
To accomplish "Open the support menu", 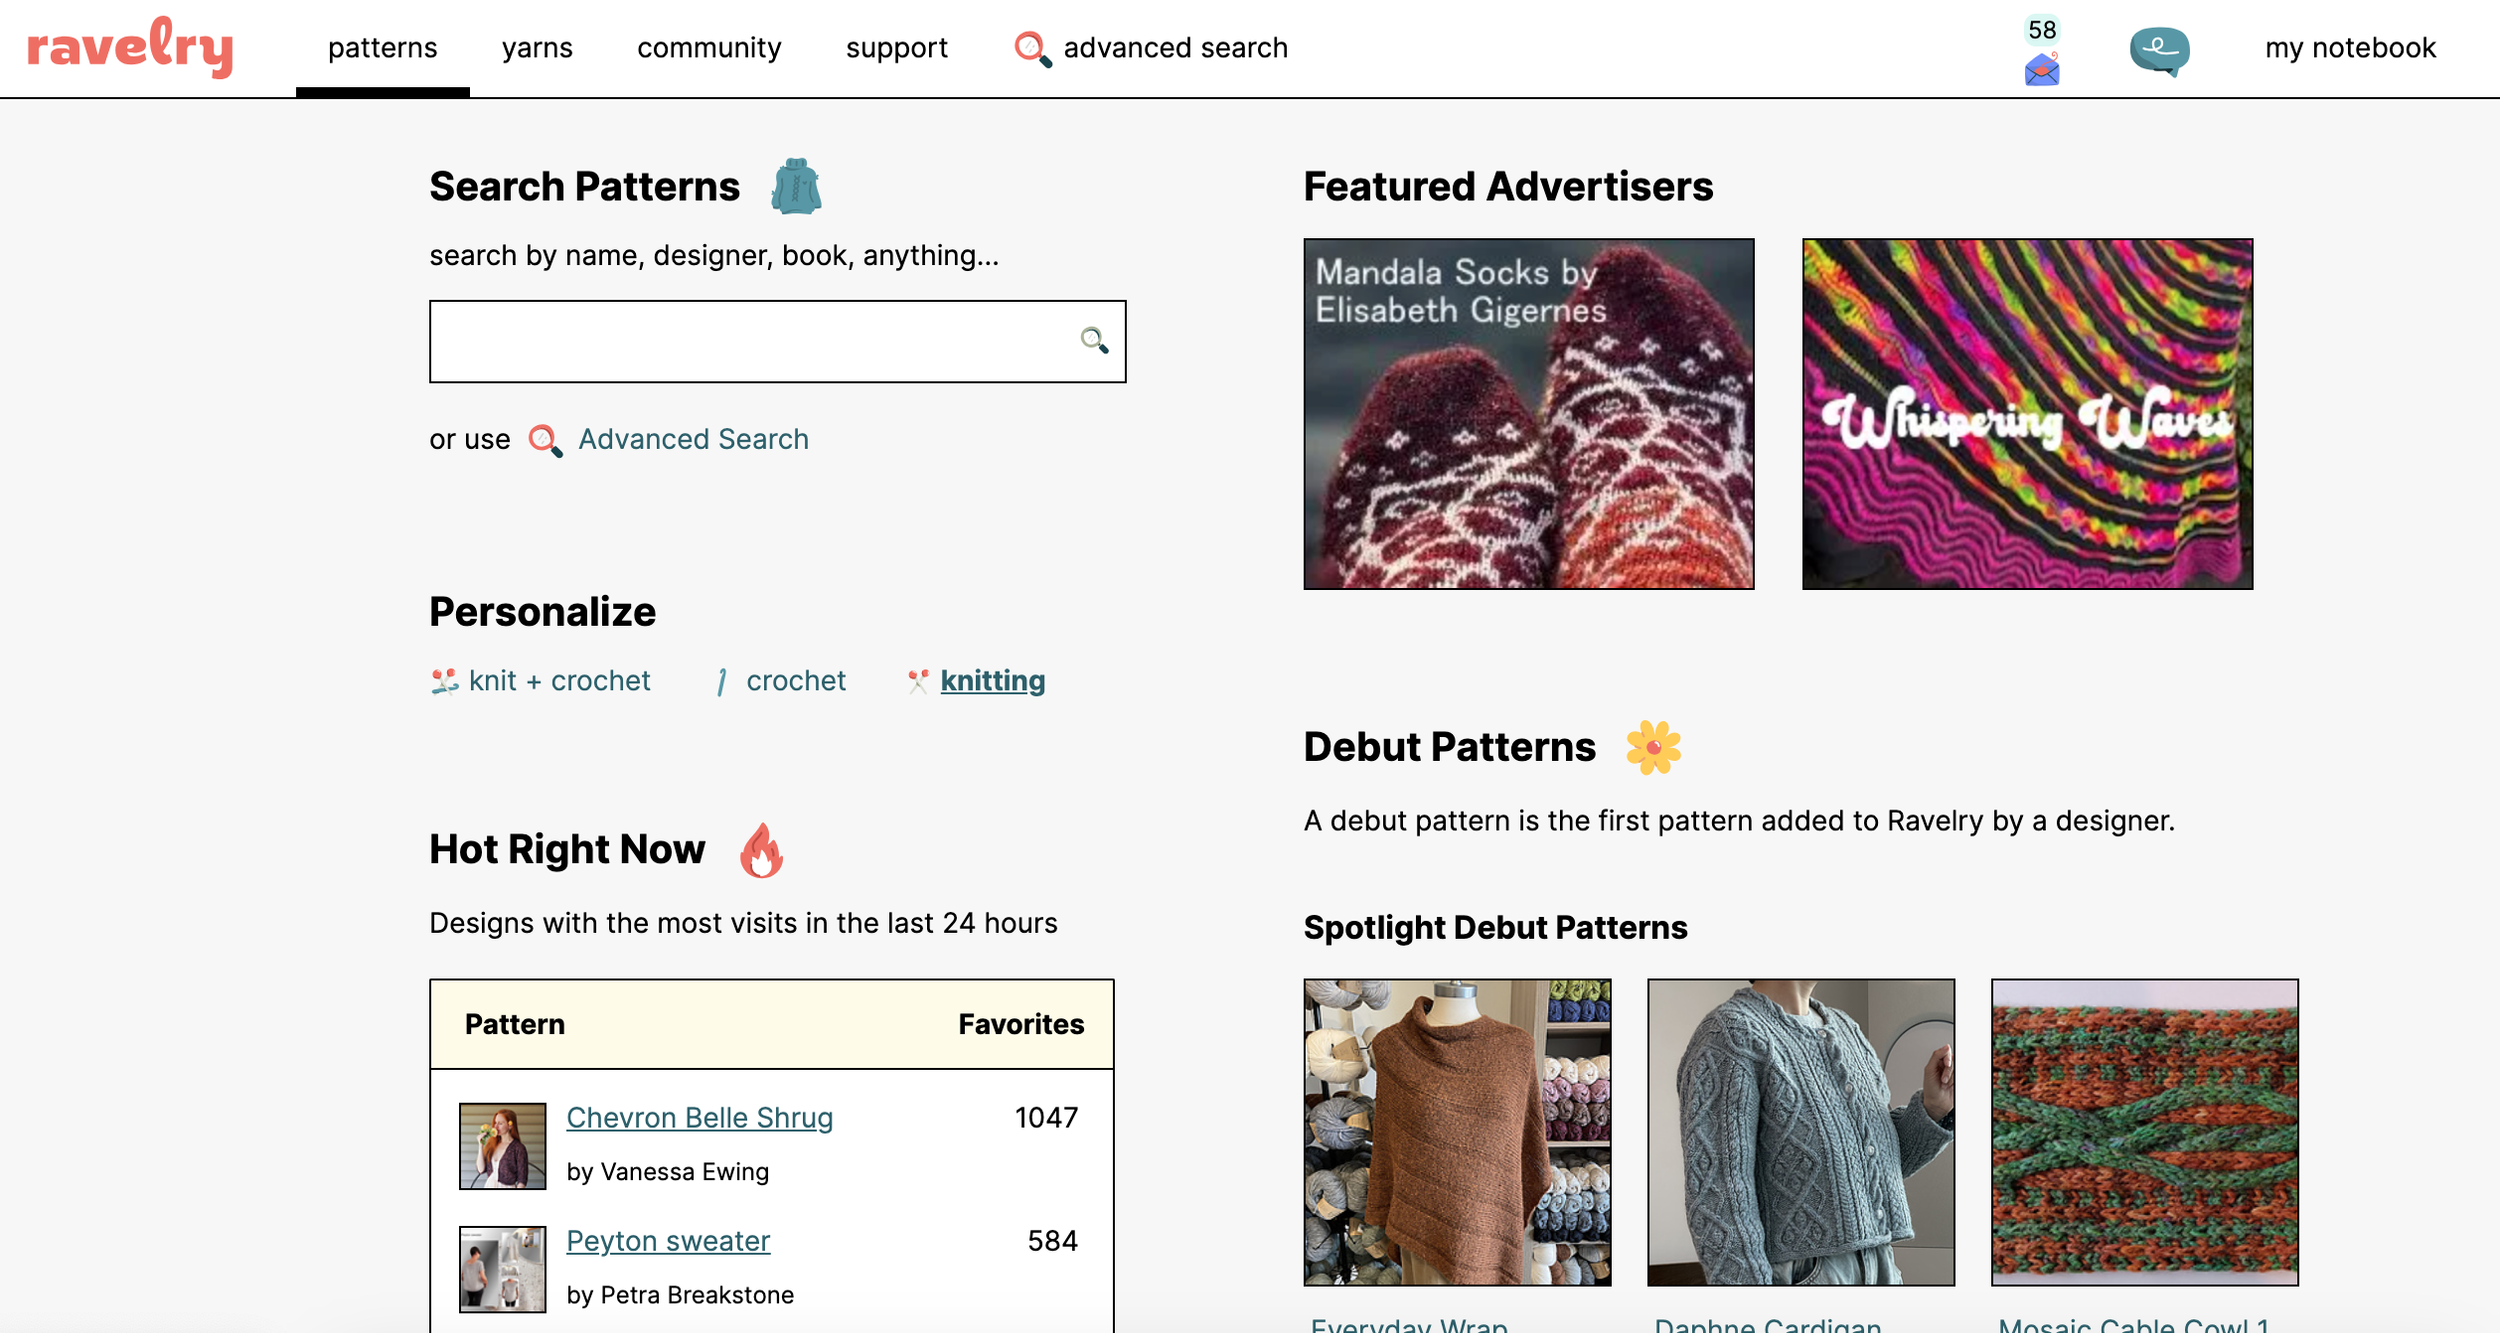I will tap(896, 48).
